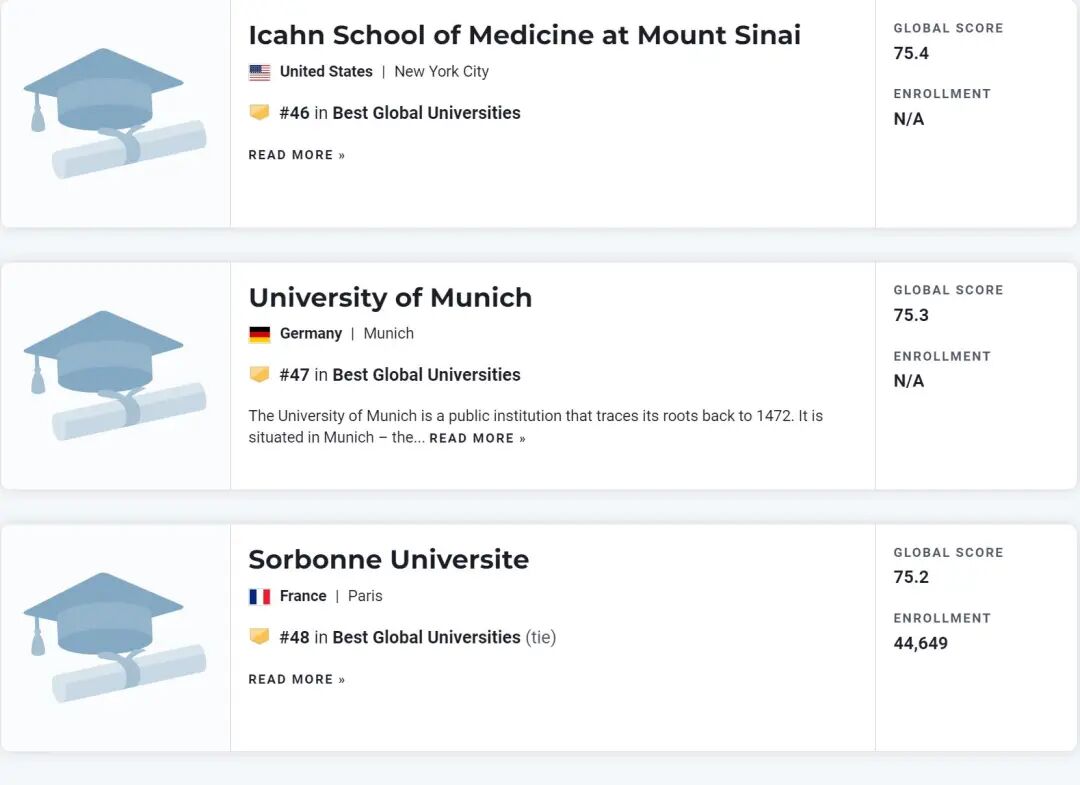Open the University of Munich title link
This screenshot has height=785, width=1080.
coord(390,297)
